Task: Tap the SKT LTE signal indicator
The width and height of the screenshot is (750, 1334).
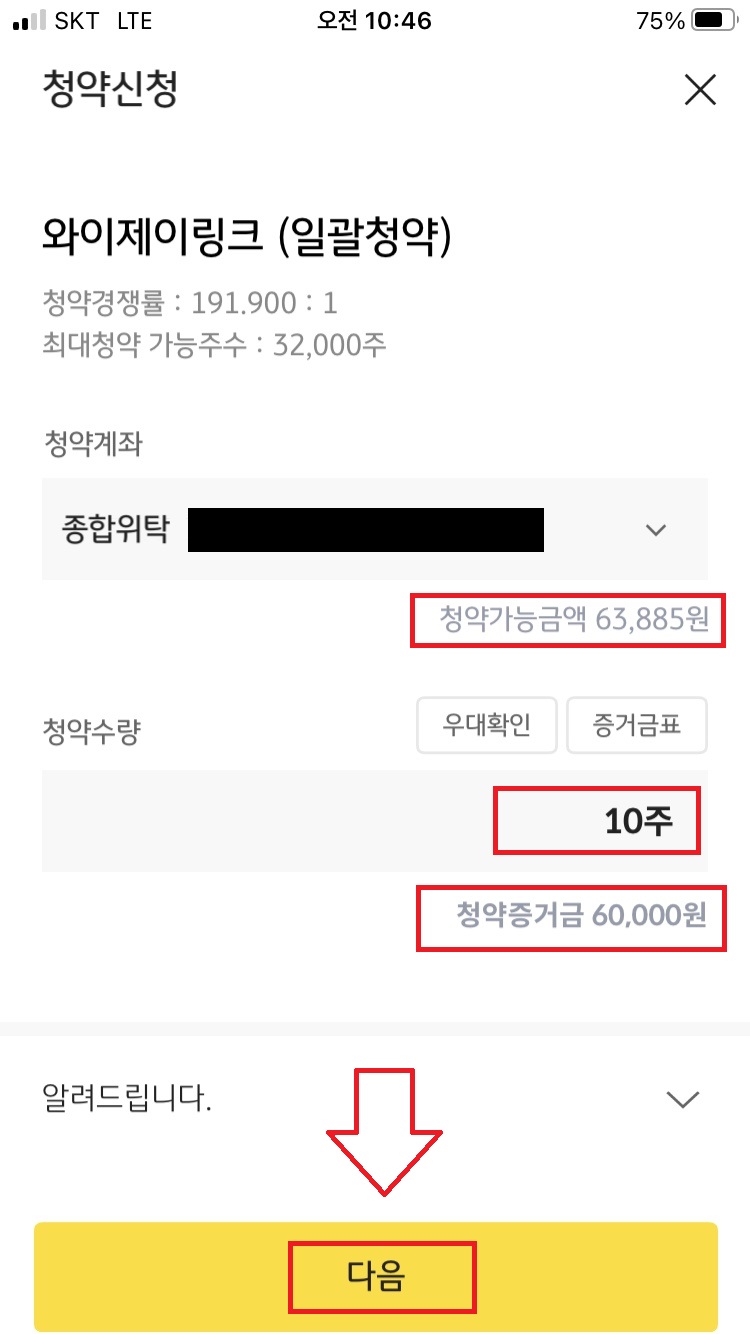Action: point(80,21)
